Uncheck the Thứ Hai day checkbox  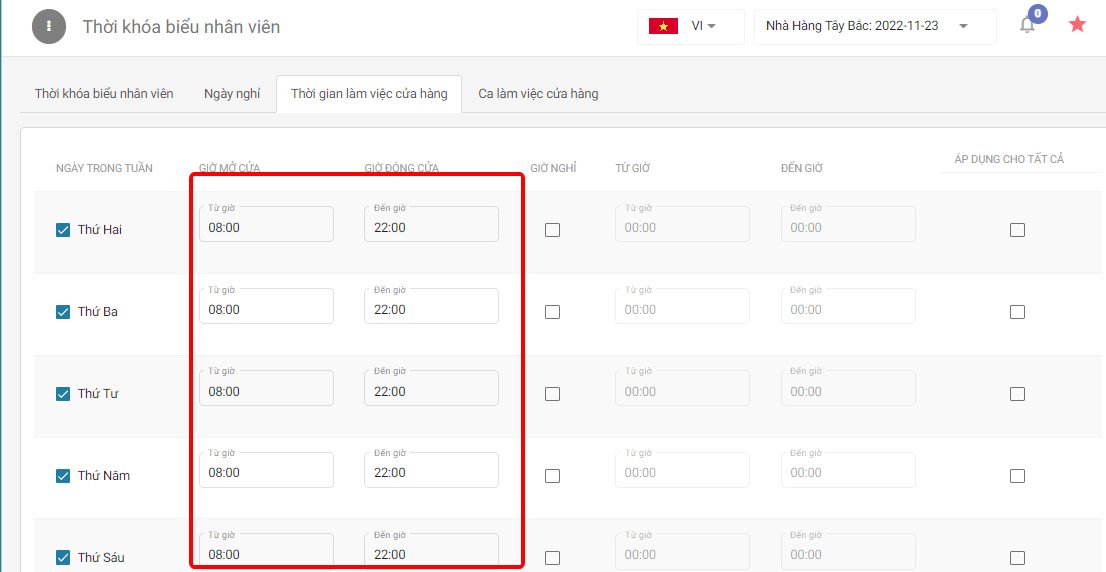[x=63, y=230]
